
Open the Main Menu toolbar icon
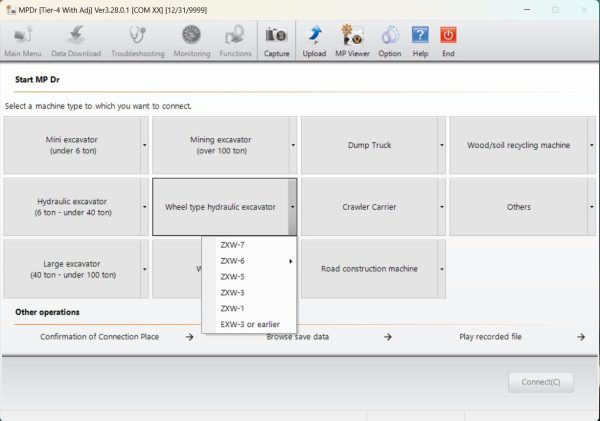23,41
